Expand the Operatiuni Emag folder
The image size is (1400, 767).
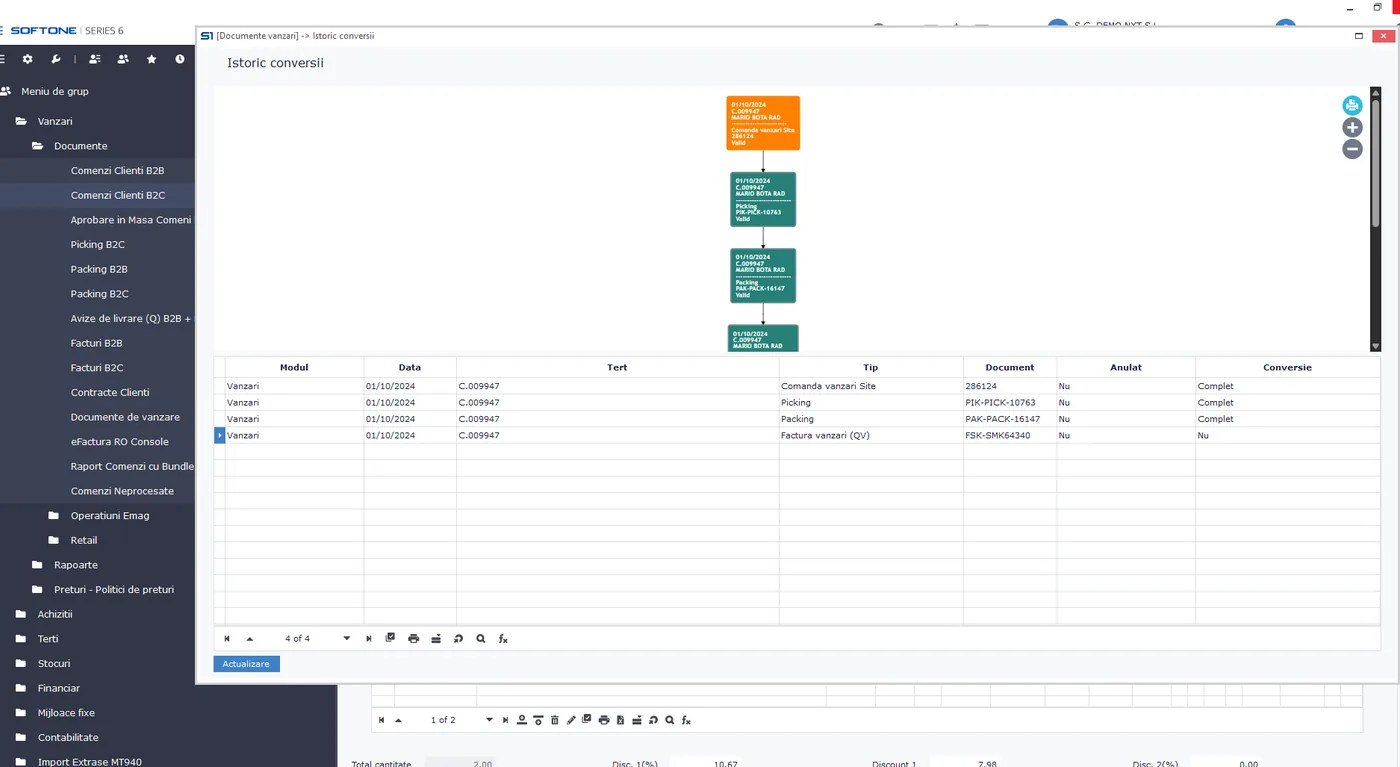(x=54, y=516)
